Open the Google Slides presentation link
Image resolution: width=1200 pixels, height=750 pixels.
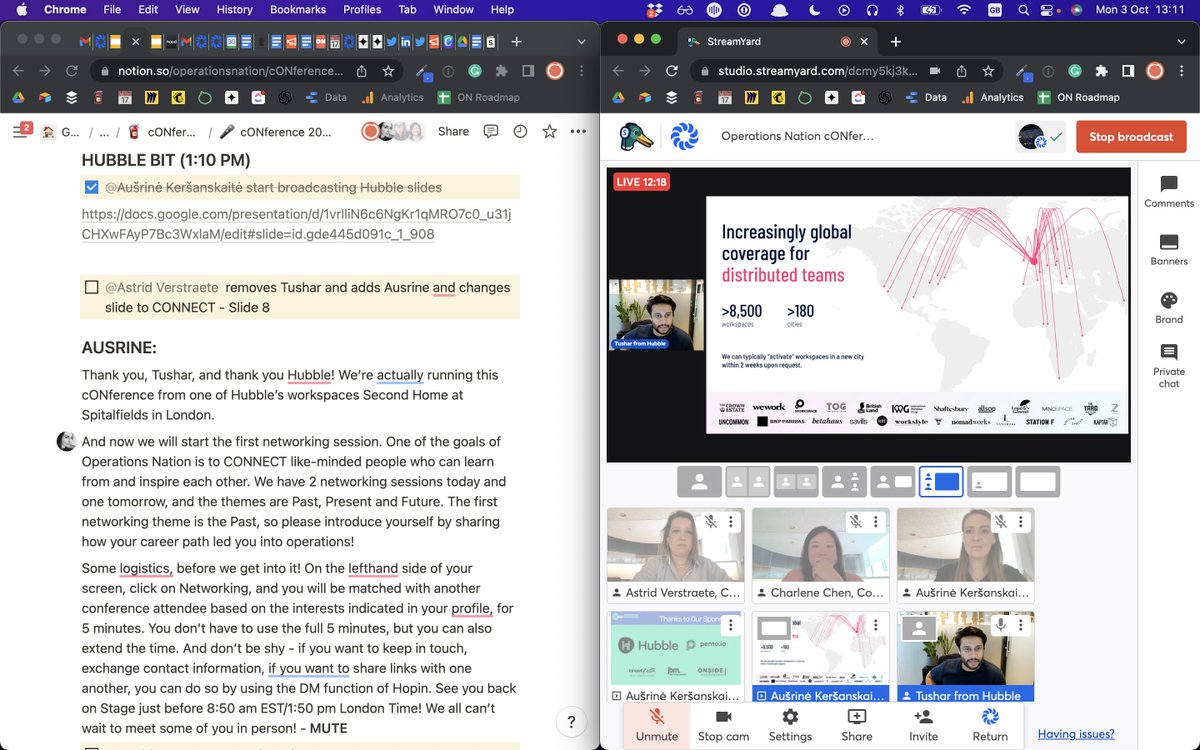[x=296, y=224]
